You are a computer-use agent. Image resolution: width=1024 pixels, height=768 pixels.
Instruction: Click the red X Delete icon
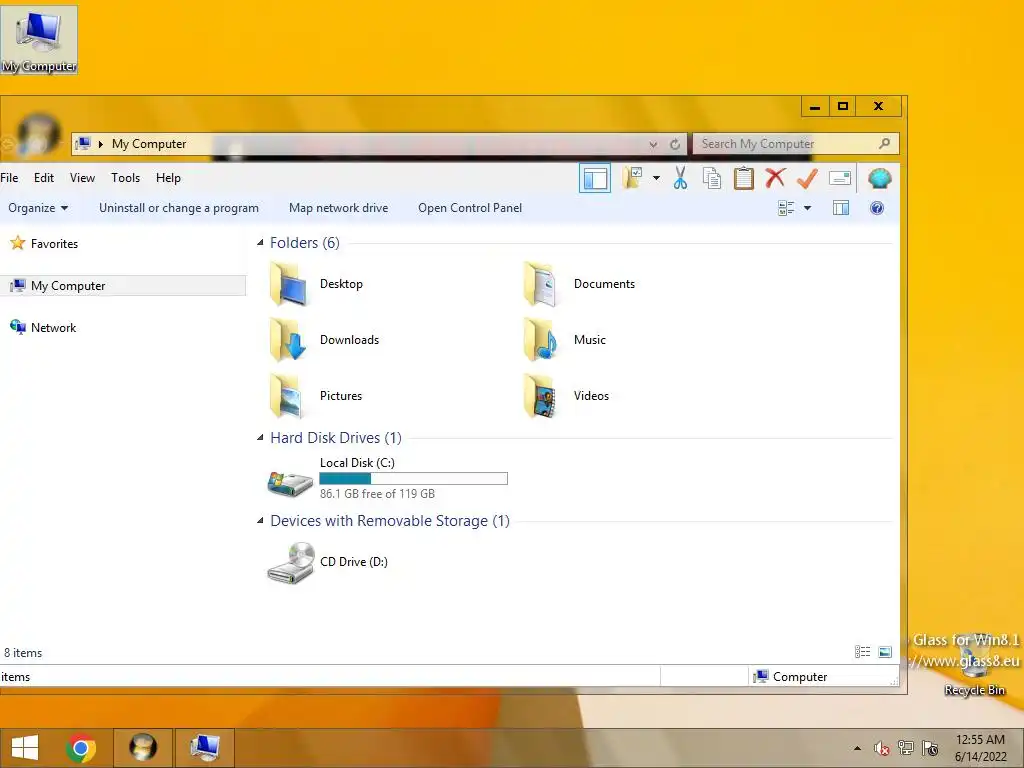pyautogui.click(x=775, y=178)
